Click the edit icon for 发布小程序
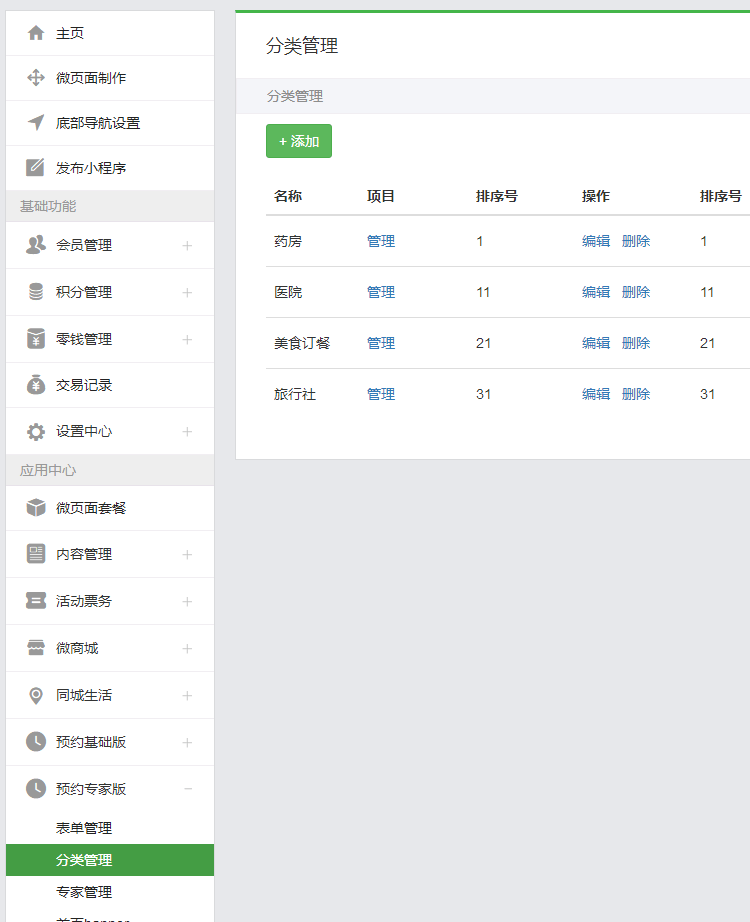Image resolution: width=750 pixels, height=922 pixels. click(x=36, y=168)
